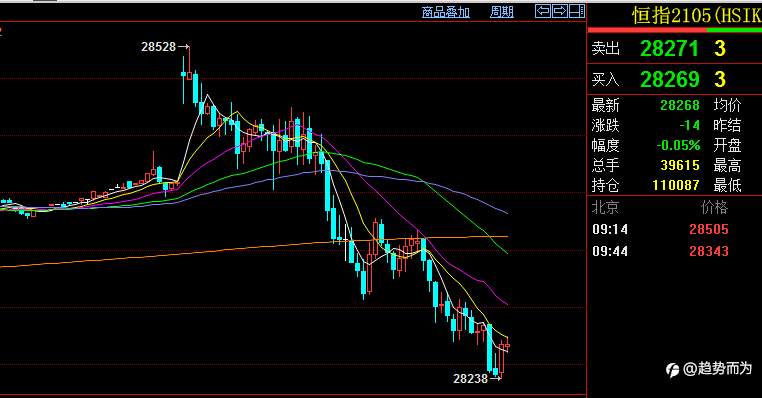
Task: Click the 价格 column header
Action: (x=714, y=208)
